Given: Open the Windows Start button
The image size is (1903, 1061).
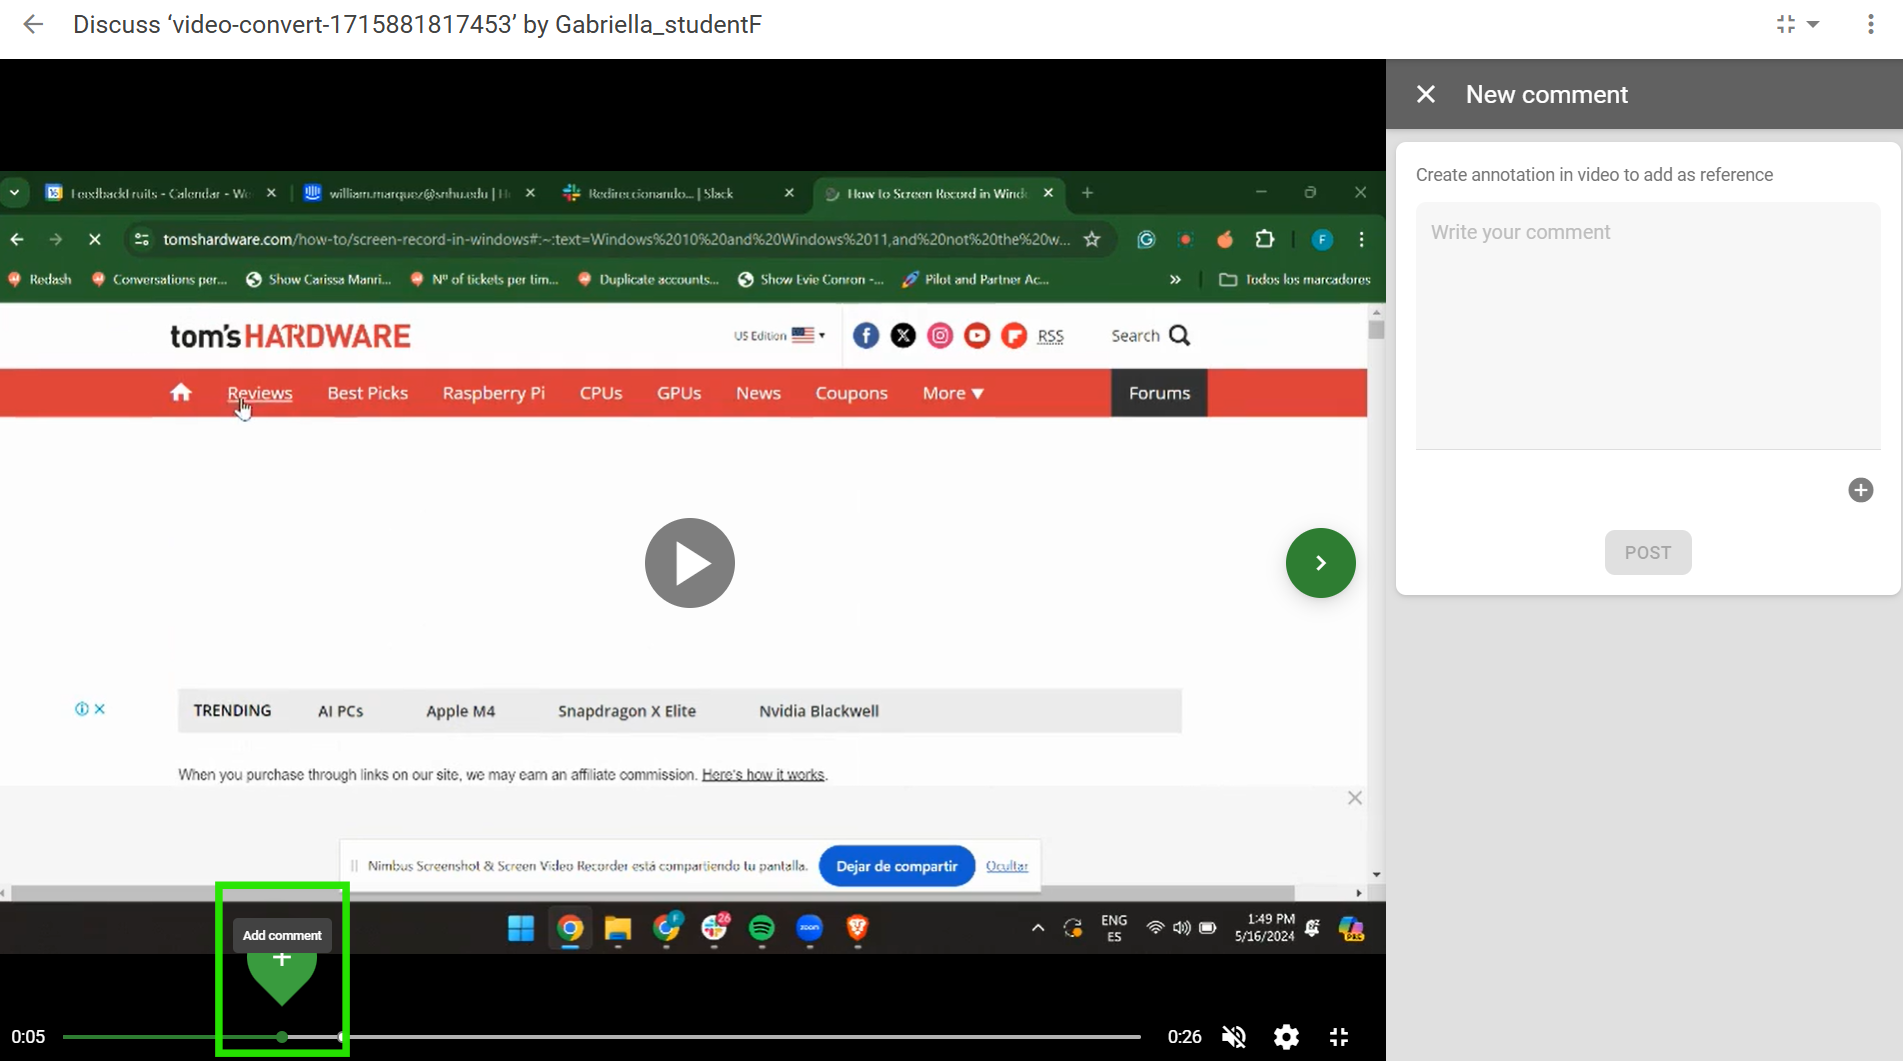Looking at the screenshot, I should point(521,929).
